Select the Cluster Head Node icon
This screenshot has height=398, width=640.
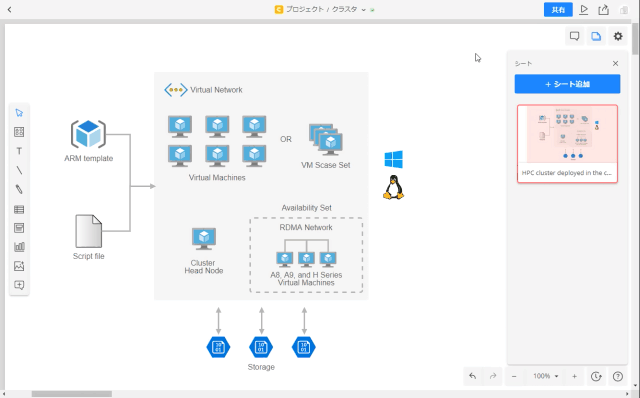(204, 239)
